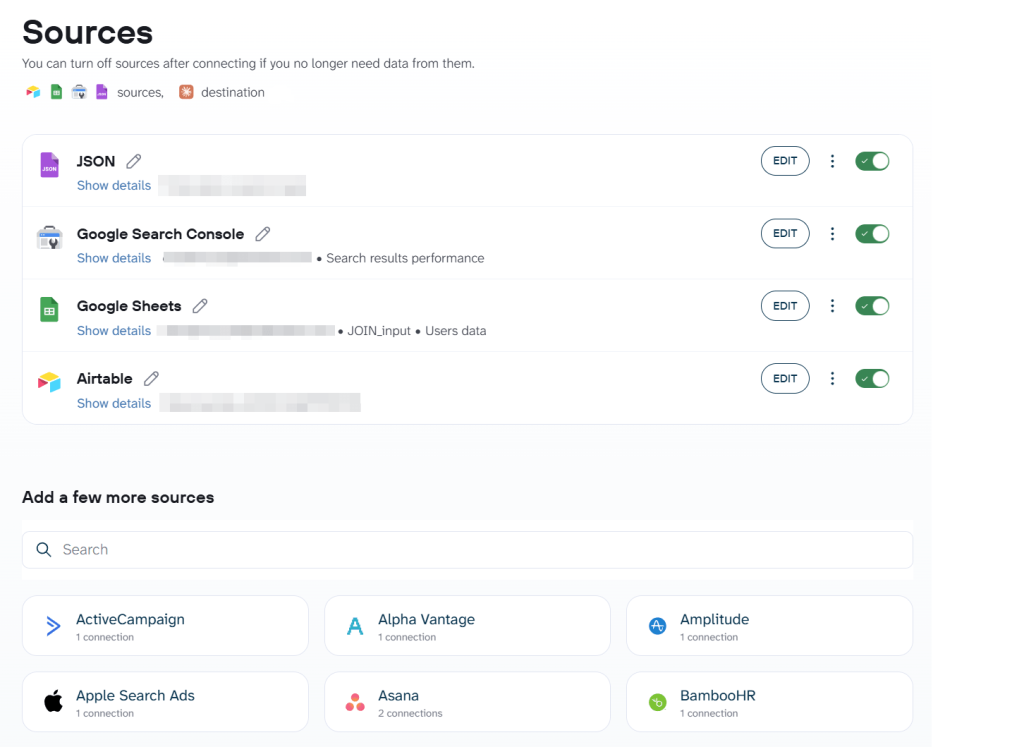Viewport: 1024px width, 747px height.
Task: Click the Airtable source row icon
Action: [x=50, y=382]
